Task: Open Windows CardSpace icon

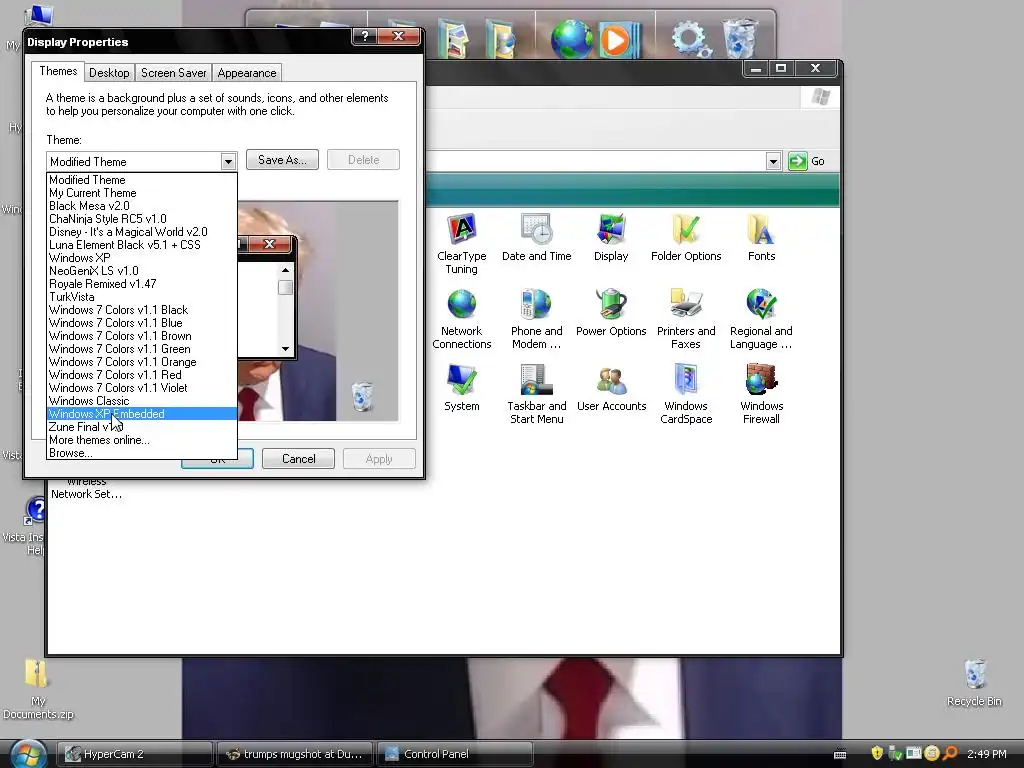Action: click(x=686, y=394)
